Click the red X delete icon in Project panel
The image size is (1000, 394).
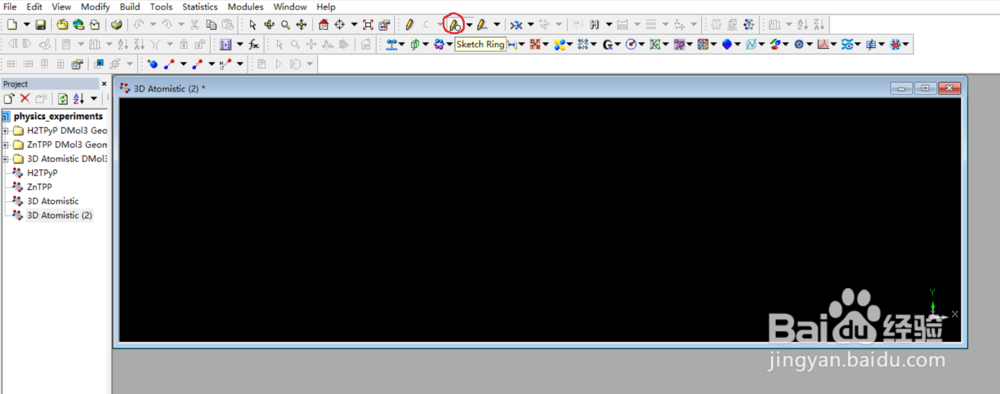25,98
